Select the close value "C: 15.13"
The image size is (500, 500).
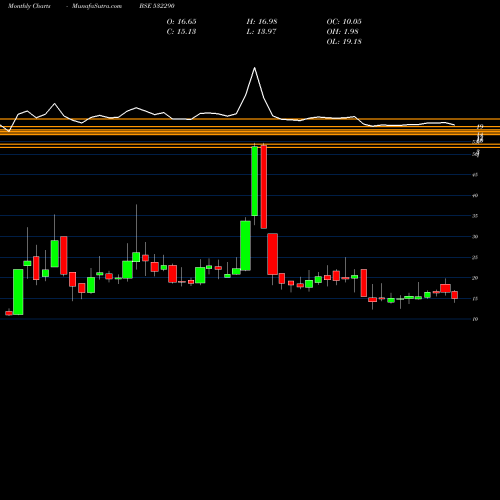tap(181, 32)
